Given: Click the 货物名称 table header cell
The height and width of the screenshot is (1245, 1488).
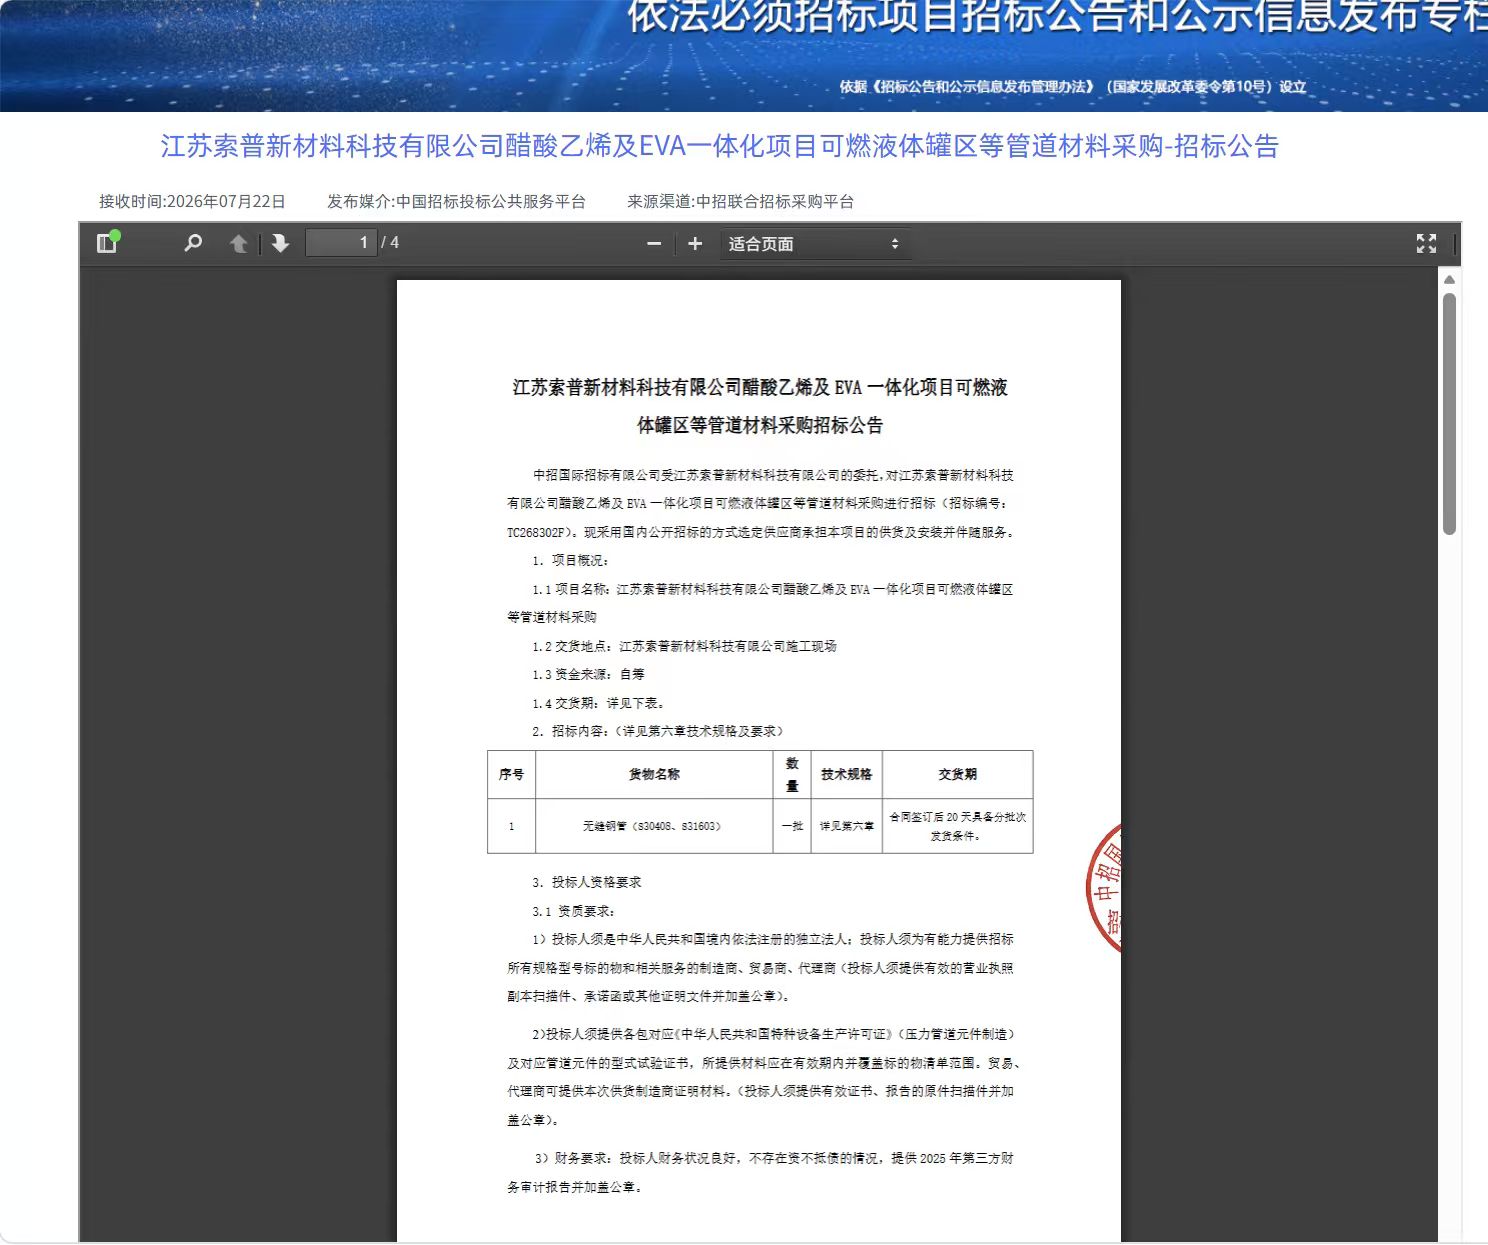Looking at the screenshot, I should 654,774.
